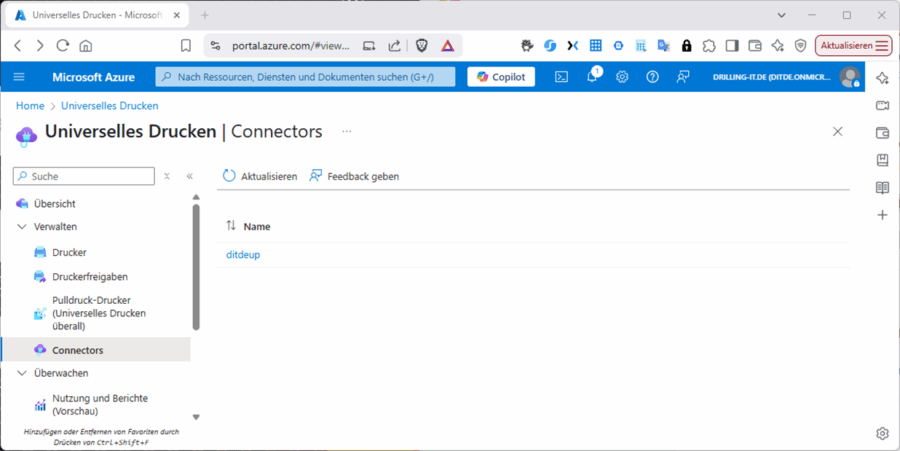The height and width of the screenshot is (451, 900).
Task: Clear the sidebar search with the X icon
Action: pyautogui.click(x=166, y=176)
